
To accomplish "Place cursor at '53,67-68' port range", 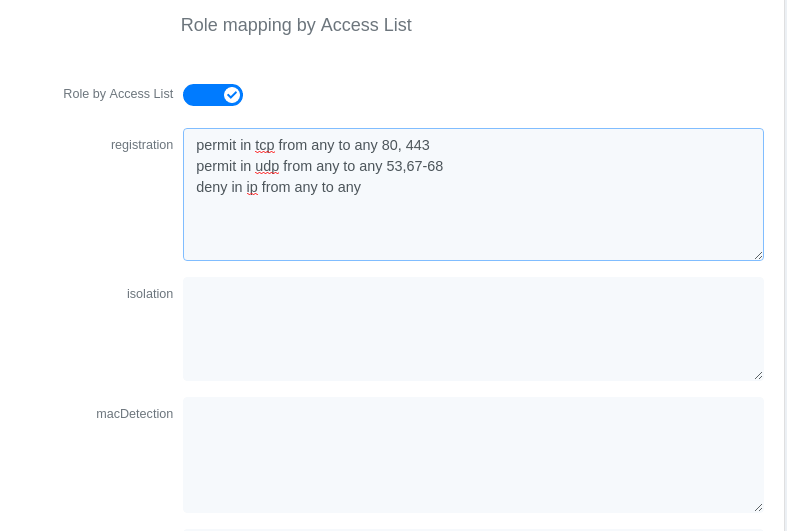I will (x=414, y=166).
